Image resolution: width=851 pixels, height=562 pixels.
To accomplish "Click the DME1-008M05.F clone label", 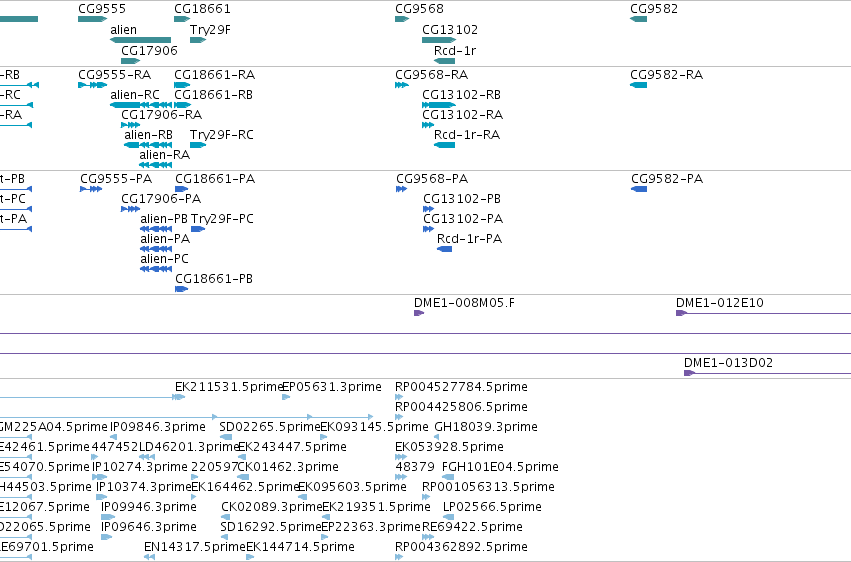I will 465,303.
